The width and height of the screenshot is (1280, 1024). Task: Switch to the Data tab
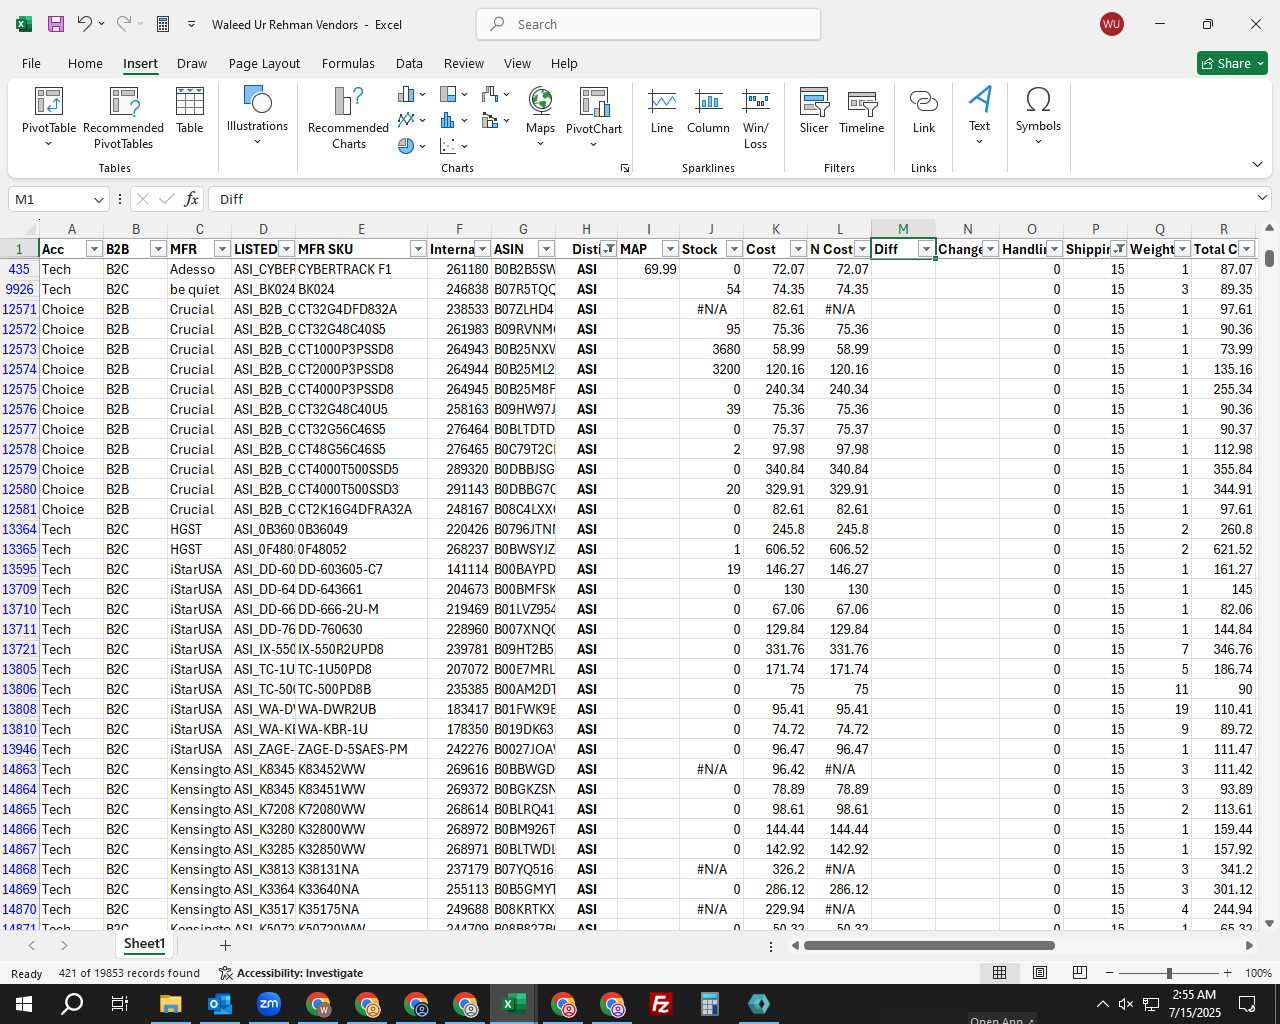click(x=409, y=63)
